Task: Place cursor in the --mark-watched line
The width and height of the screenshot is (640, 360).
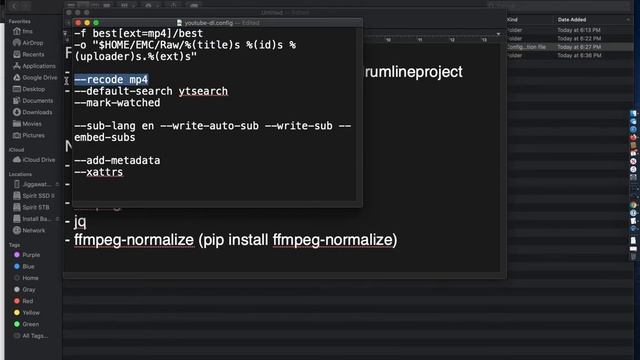Action: pos(117,103)
